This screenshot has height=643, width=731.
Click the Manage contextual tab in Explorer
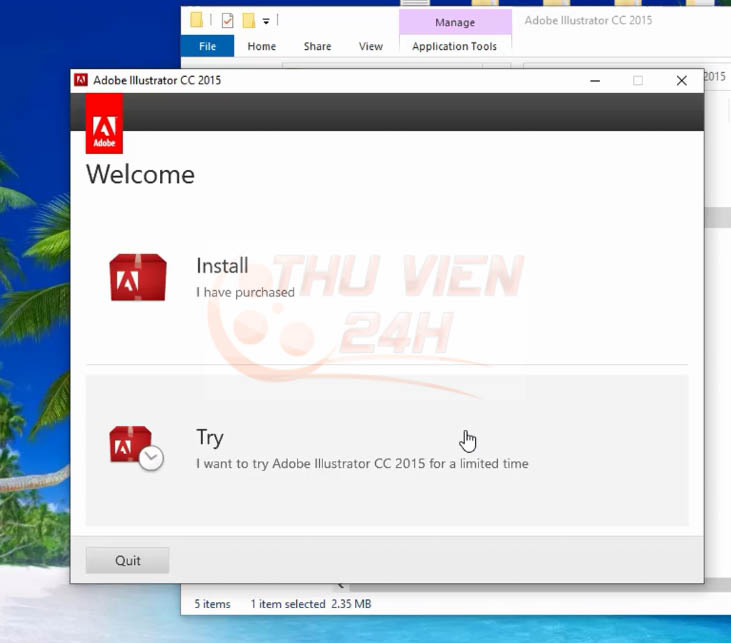tap(455, 22)
